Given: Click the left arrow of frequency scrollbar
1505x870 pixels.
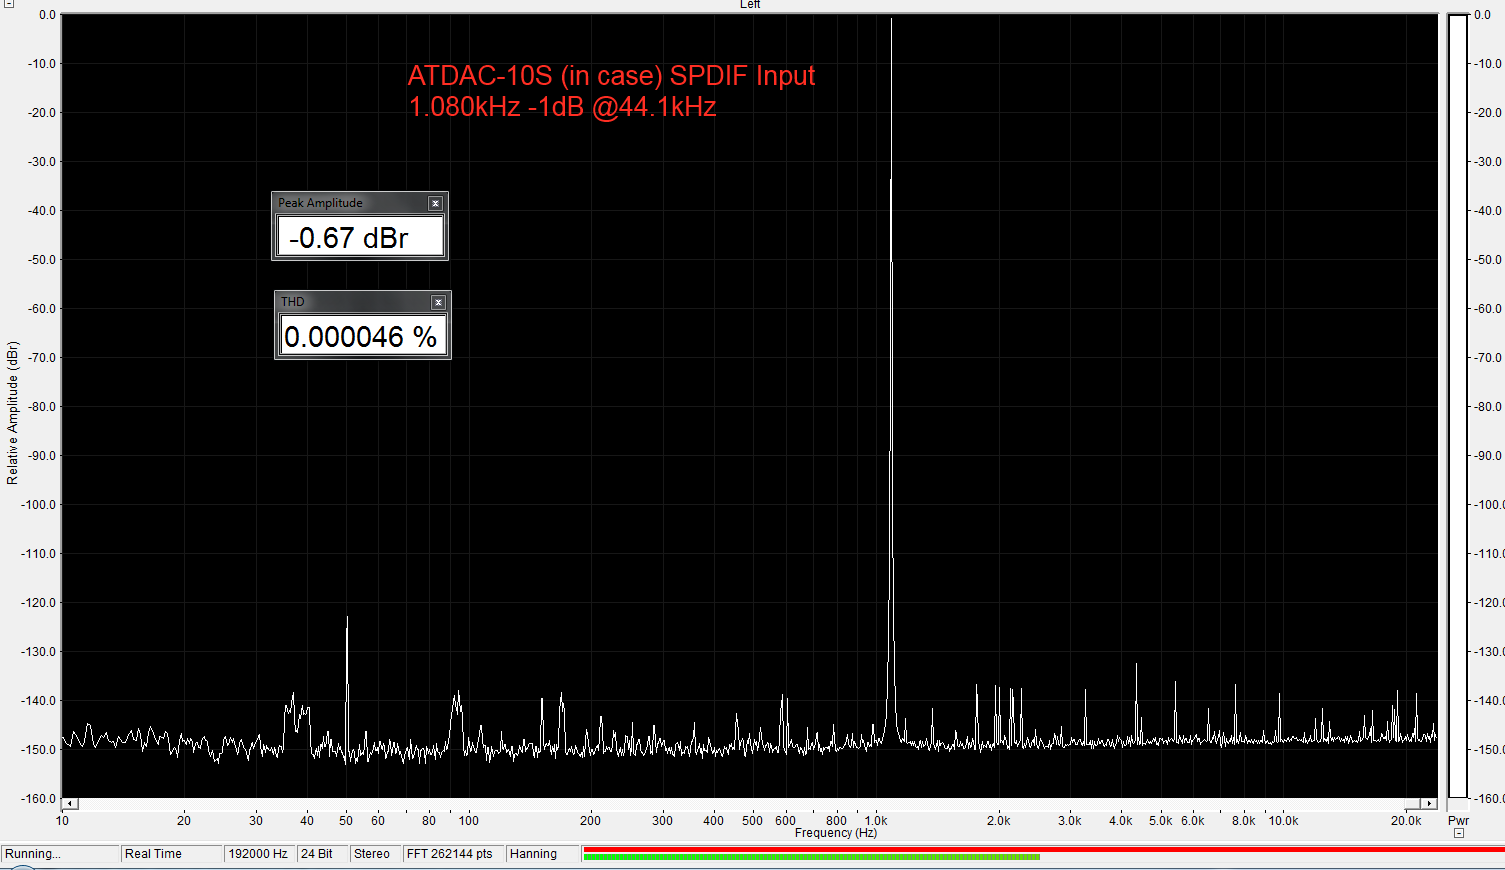Looking at the screenshot, I should click(70, 803).
